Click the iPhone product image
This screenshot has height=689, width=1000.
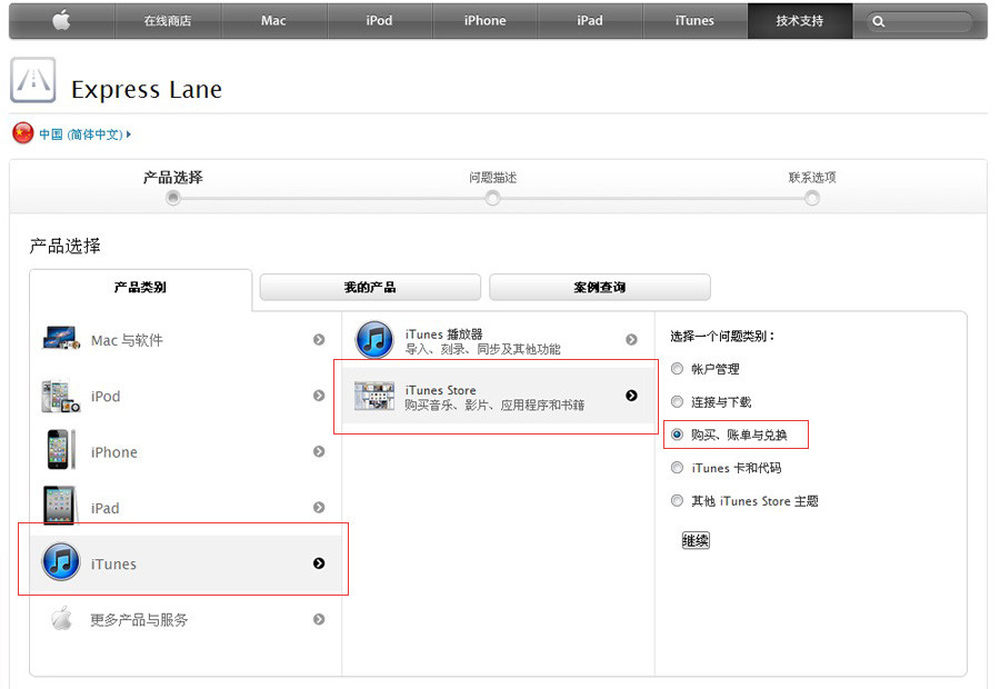click(x=61, y=450)
